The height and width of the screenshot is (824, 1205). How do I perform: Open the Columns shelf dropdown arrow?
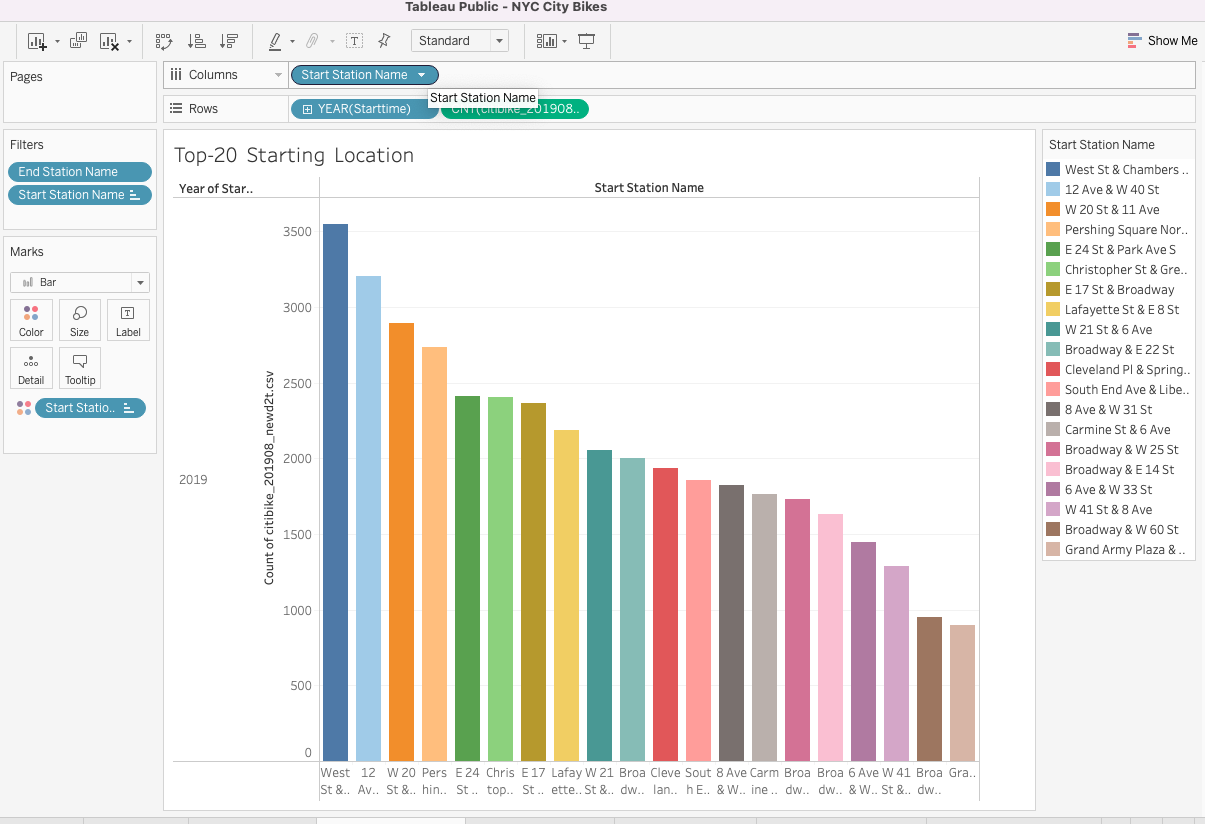pyautogui.click(x=278, y=75)
